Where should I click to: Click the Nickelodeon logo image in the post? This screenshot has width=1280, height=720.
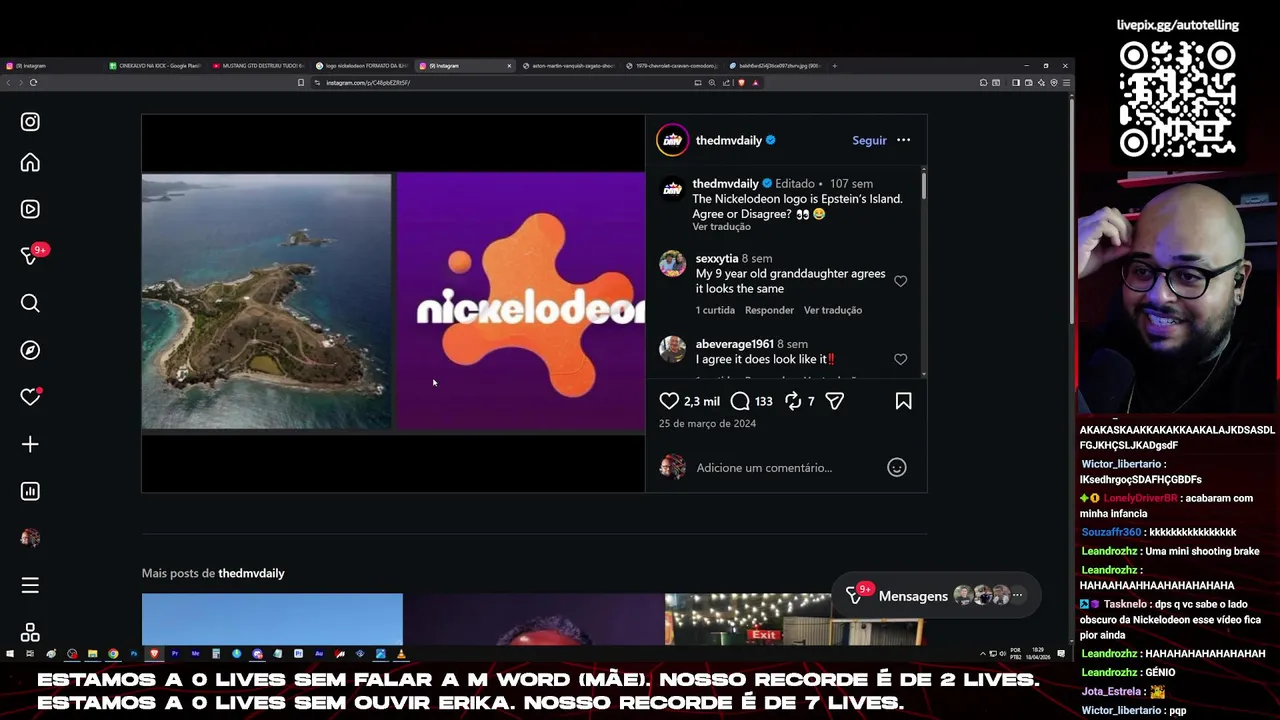click(521, 301)
